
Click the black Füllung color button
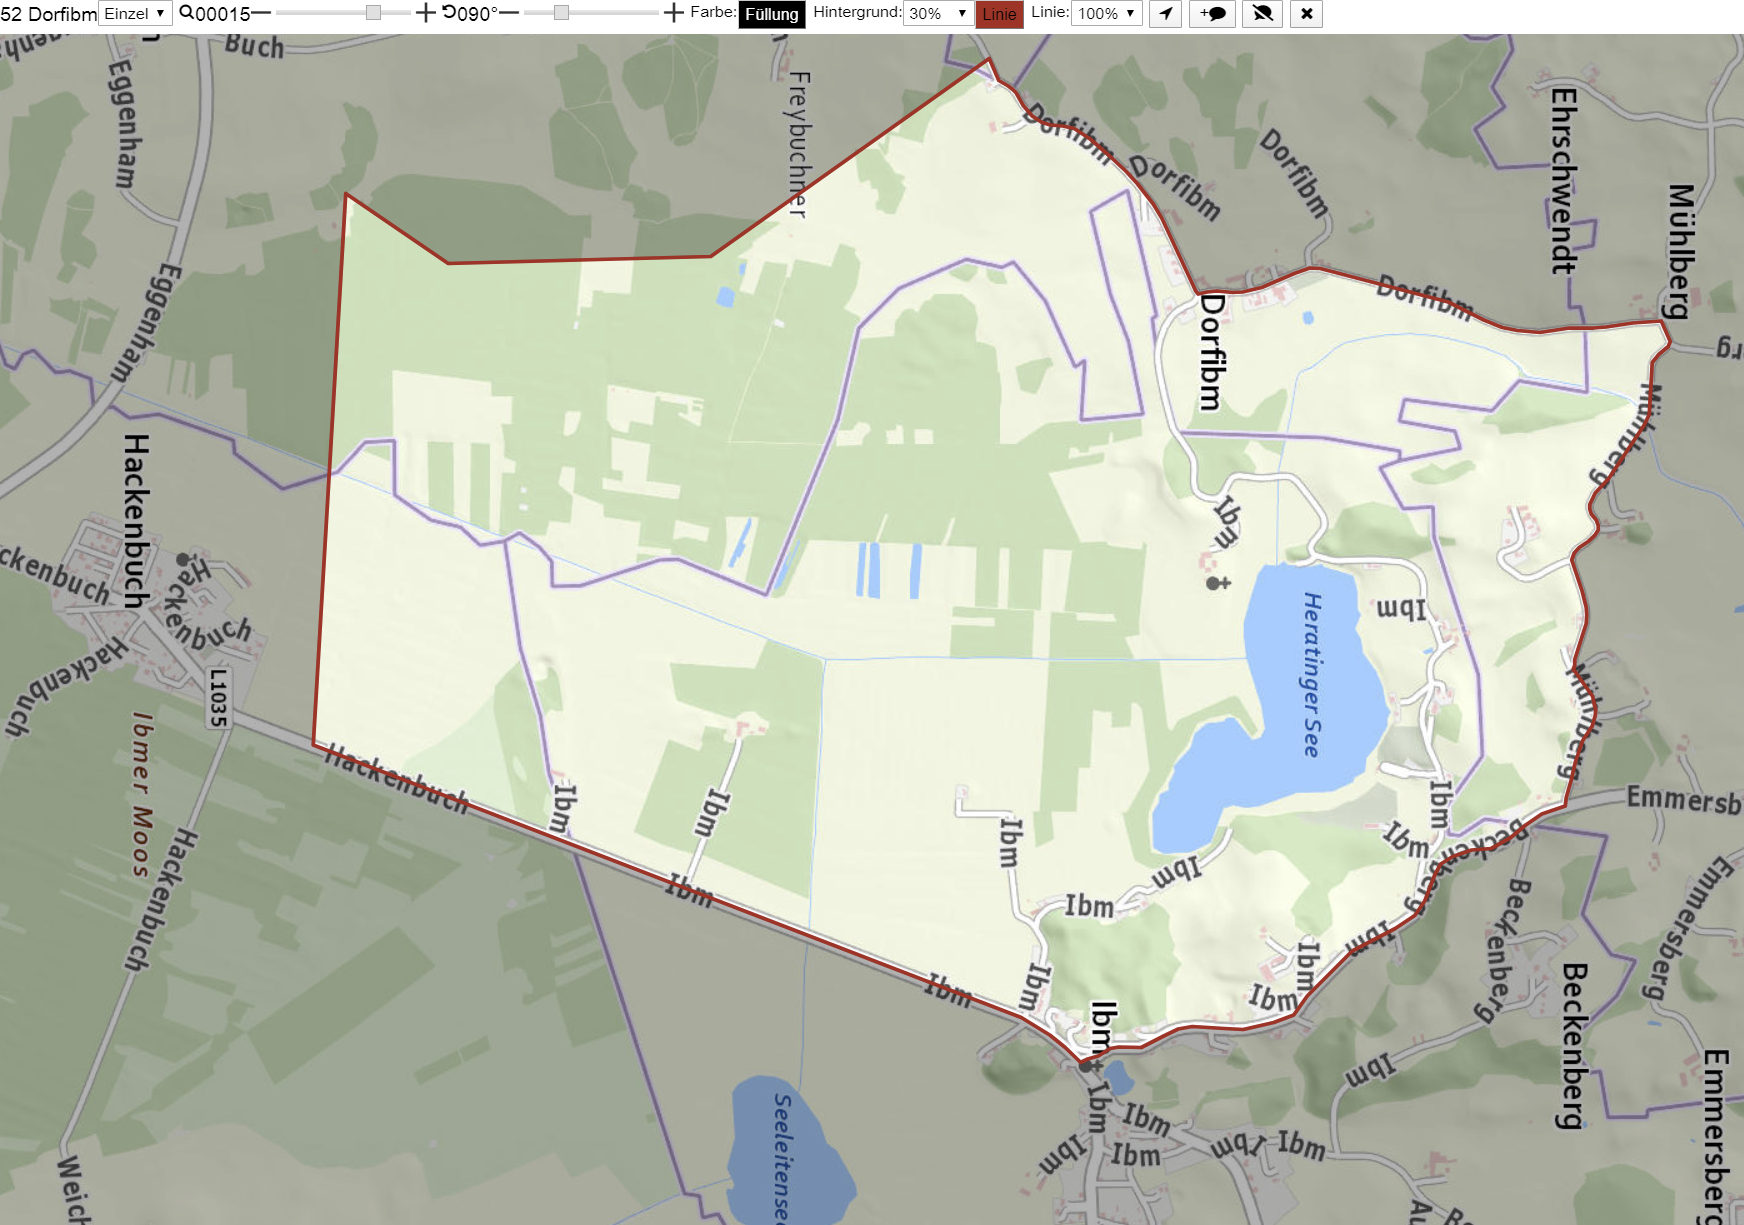[x=772, y=14]
